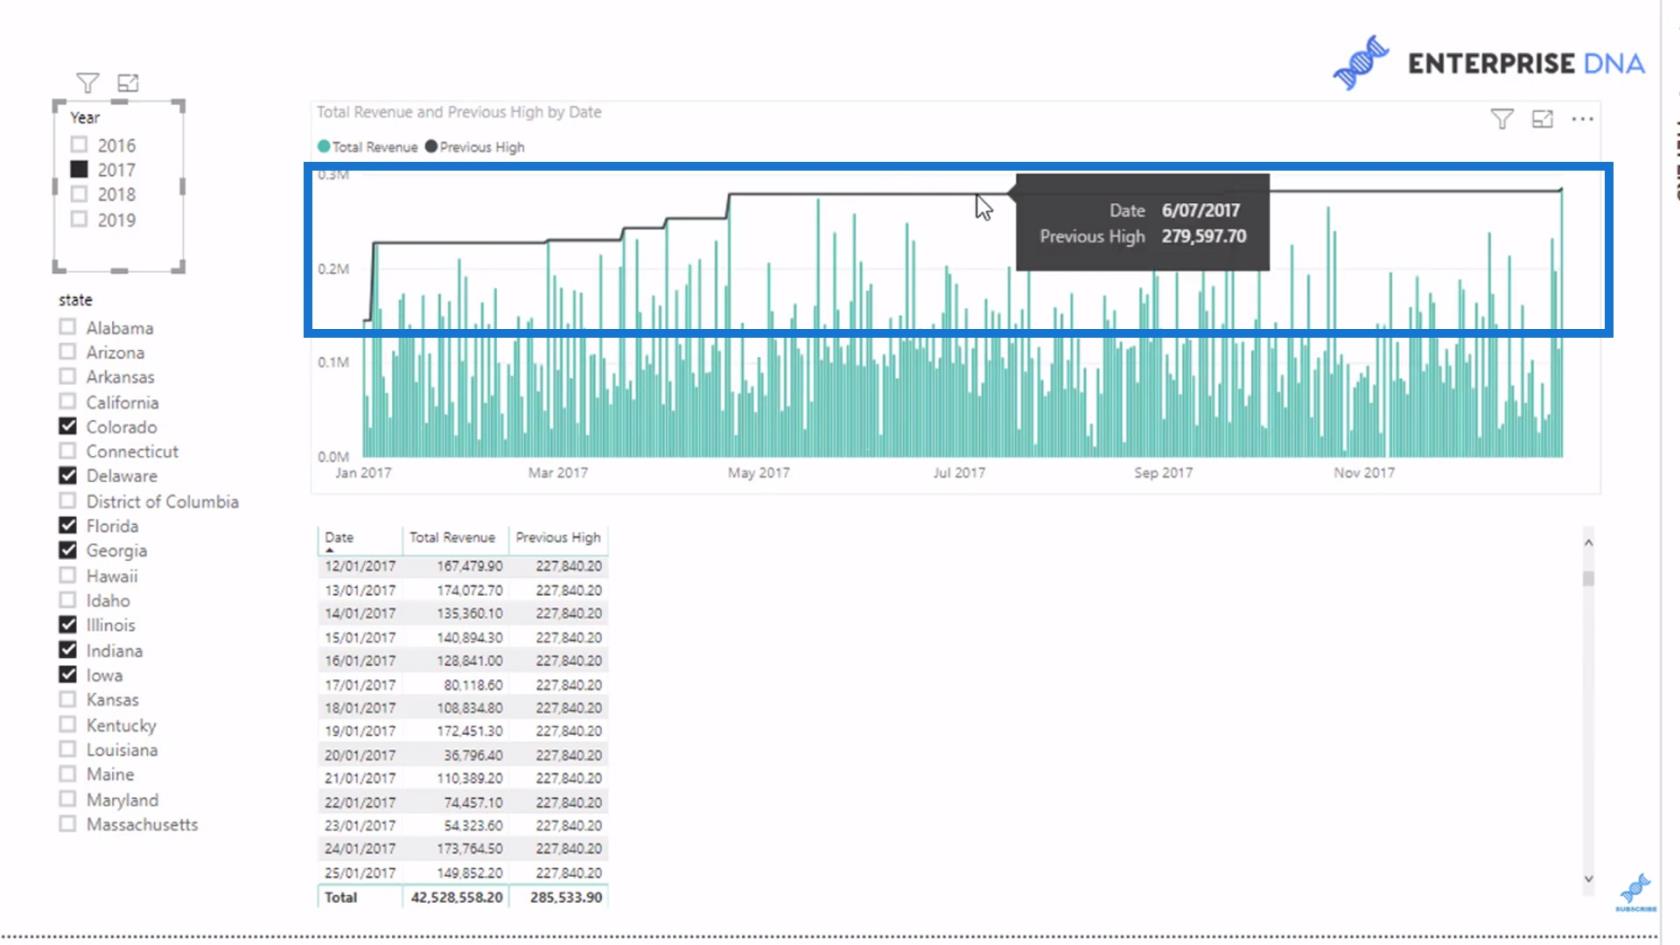Deselect the Delaware checkbox
1680x945 pixels.
click(67, 476)
